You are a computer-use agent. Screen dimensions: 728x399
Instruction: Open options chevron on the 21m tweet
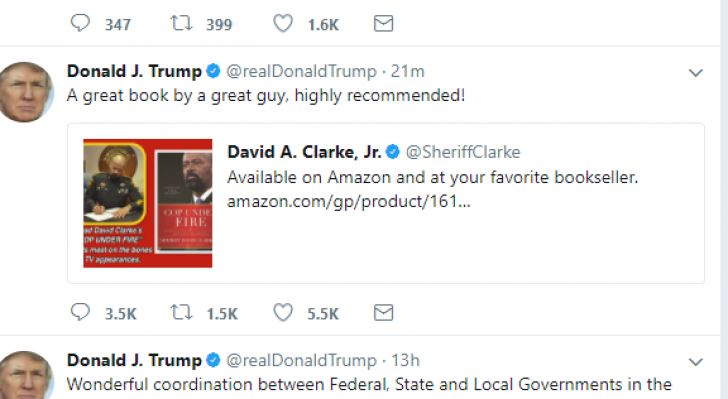(x=696, y=73)
